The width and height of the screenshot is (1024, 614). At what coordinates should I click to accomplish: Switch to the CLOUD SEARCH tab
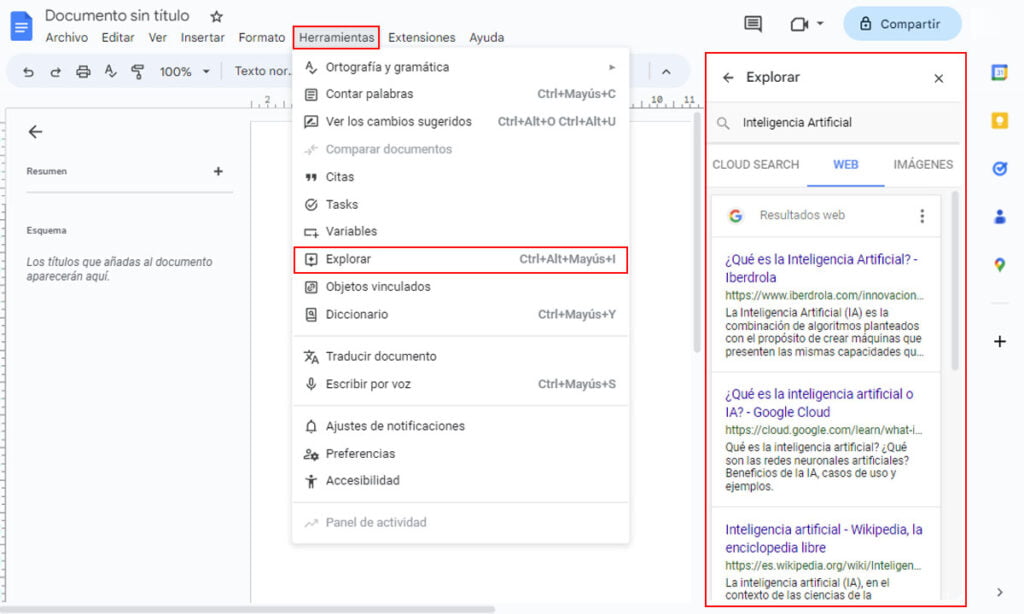coord(756,165)
